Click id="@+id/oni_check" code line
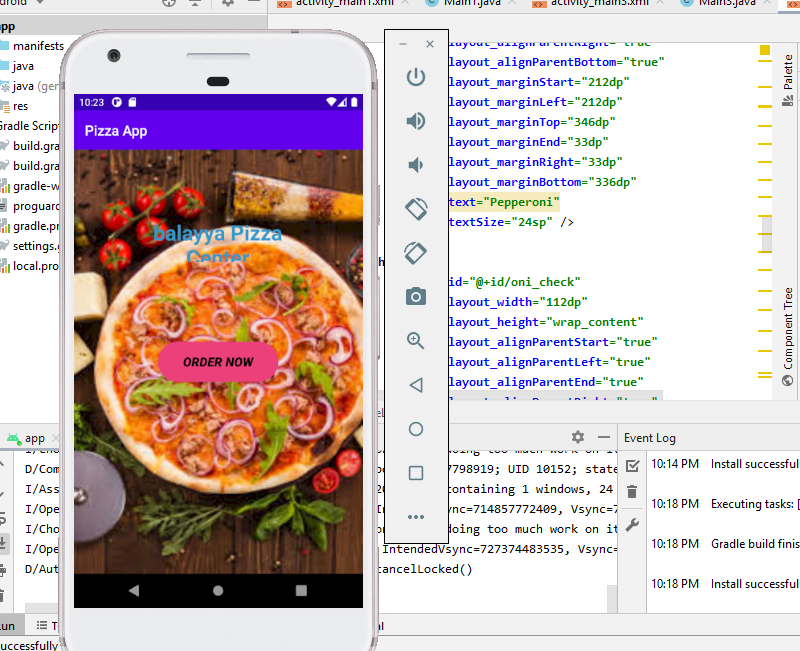800x651 pixels. click(x=514, y=282)
